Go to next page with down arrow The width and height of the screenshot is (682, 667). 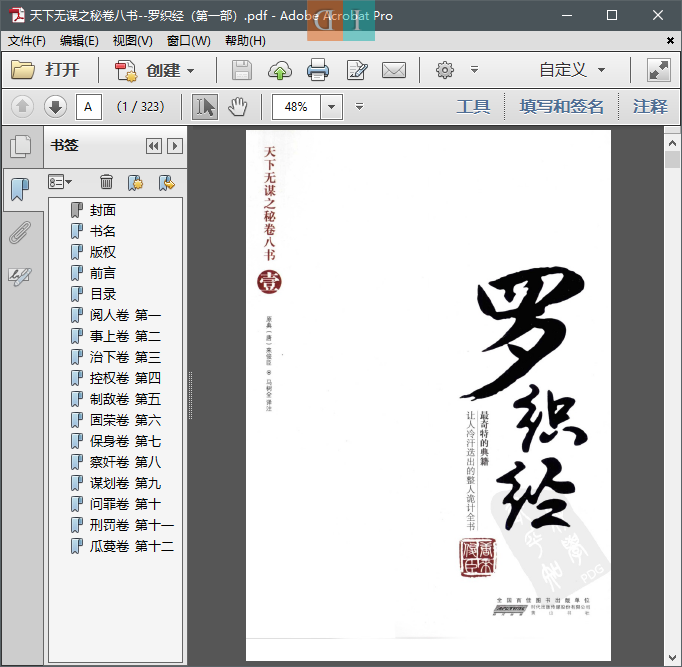point(55,107)
